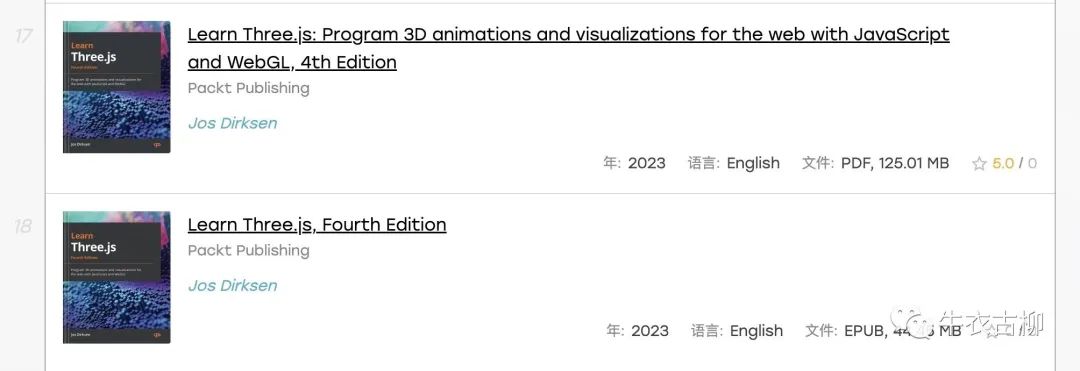Viewport: 1080px width, 371px height.
Task: Click the star rating icon for result 17
Action: tap(979, 164)
